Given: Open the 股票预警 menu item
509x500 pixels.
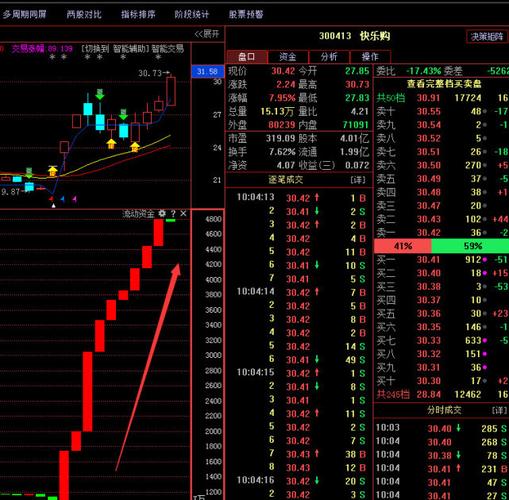Looking at the screenshot, I should (246, 14).
